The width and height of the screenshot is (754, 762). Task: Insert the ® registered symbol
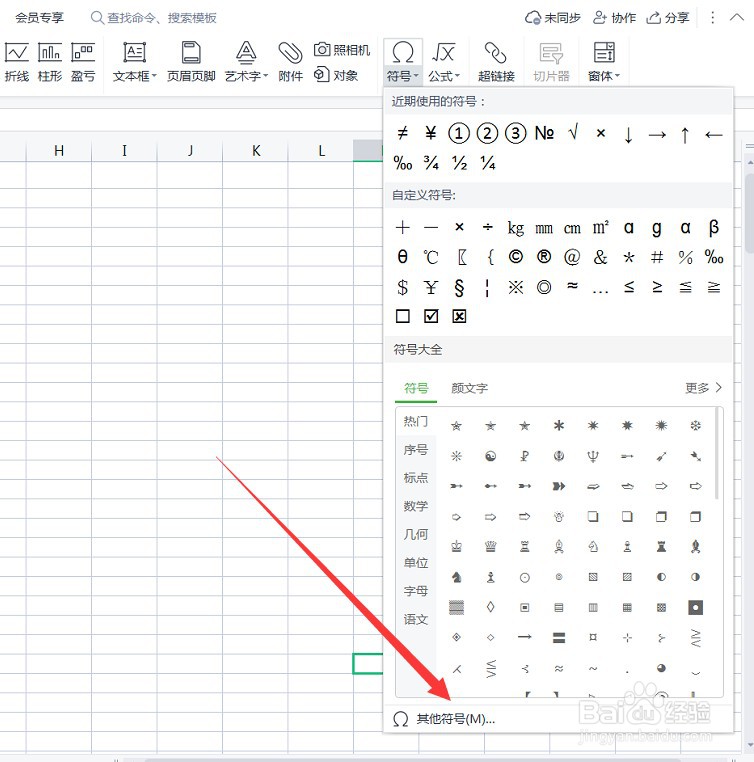(544, 257)
